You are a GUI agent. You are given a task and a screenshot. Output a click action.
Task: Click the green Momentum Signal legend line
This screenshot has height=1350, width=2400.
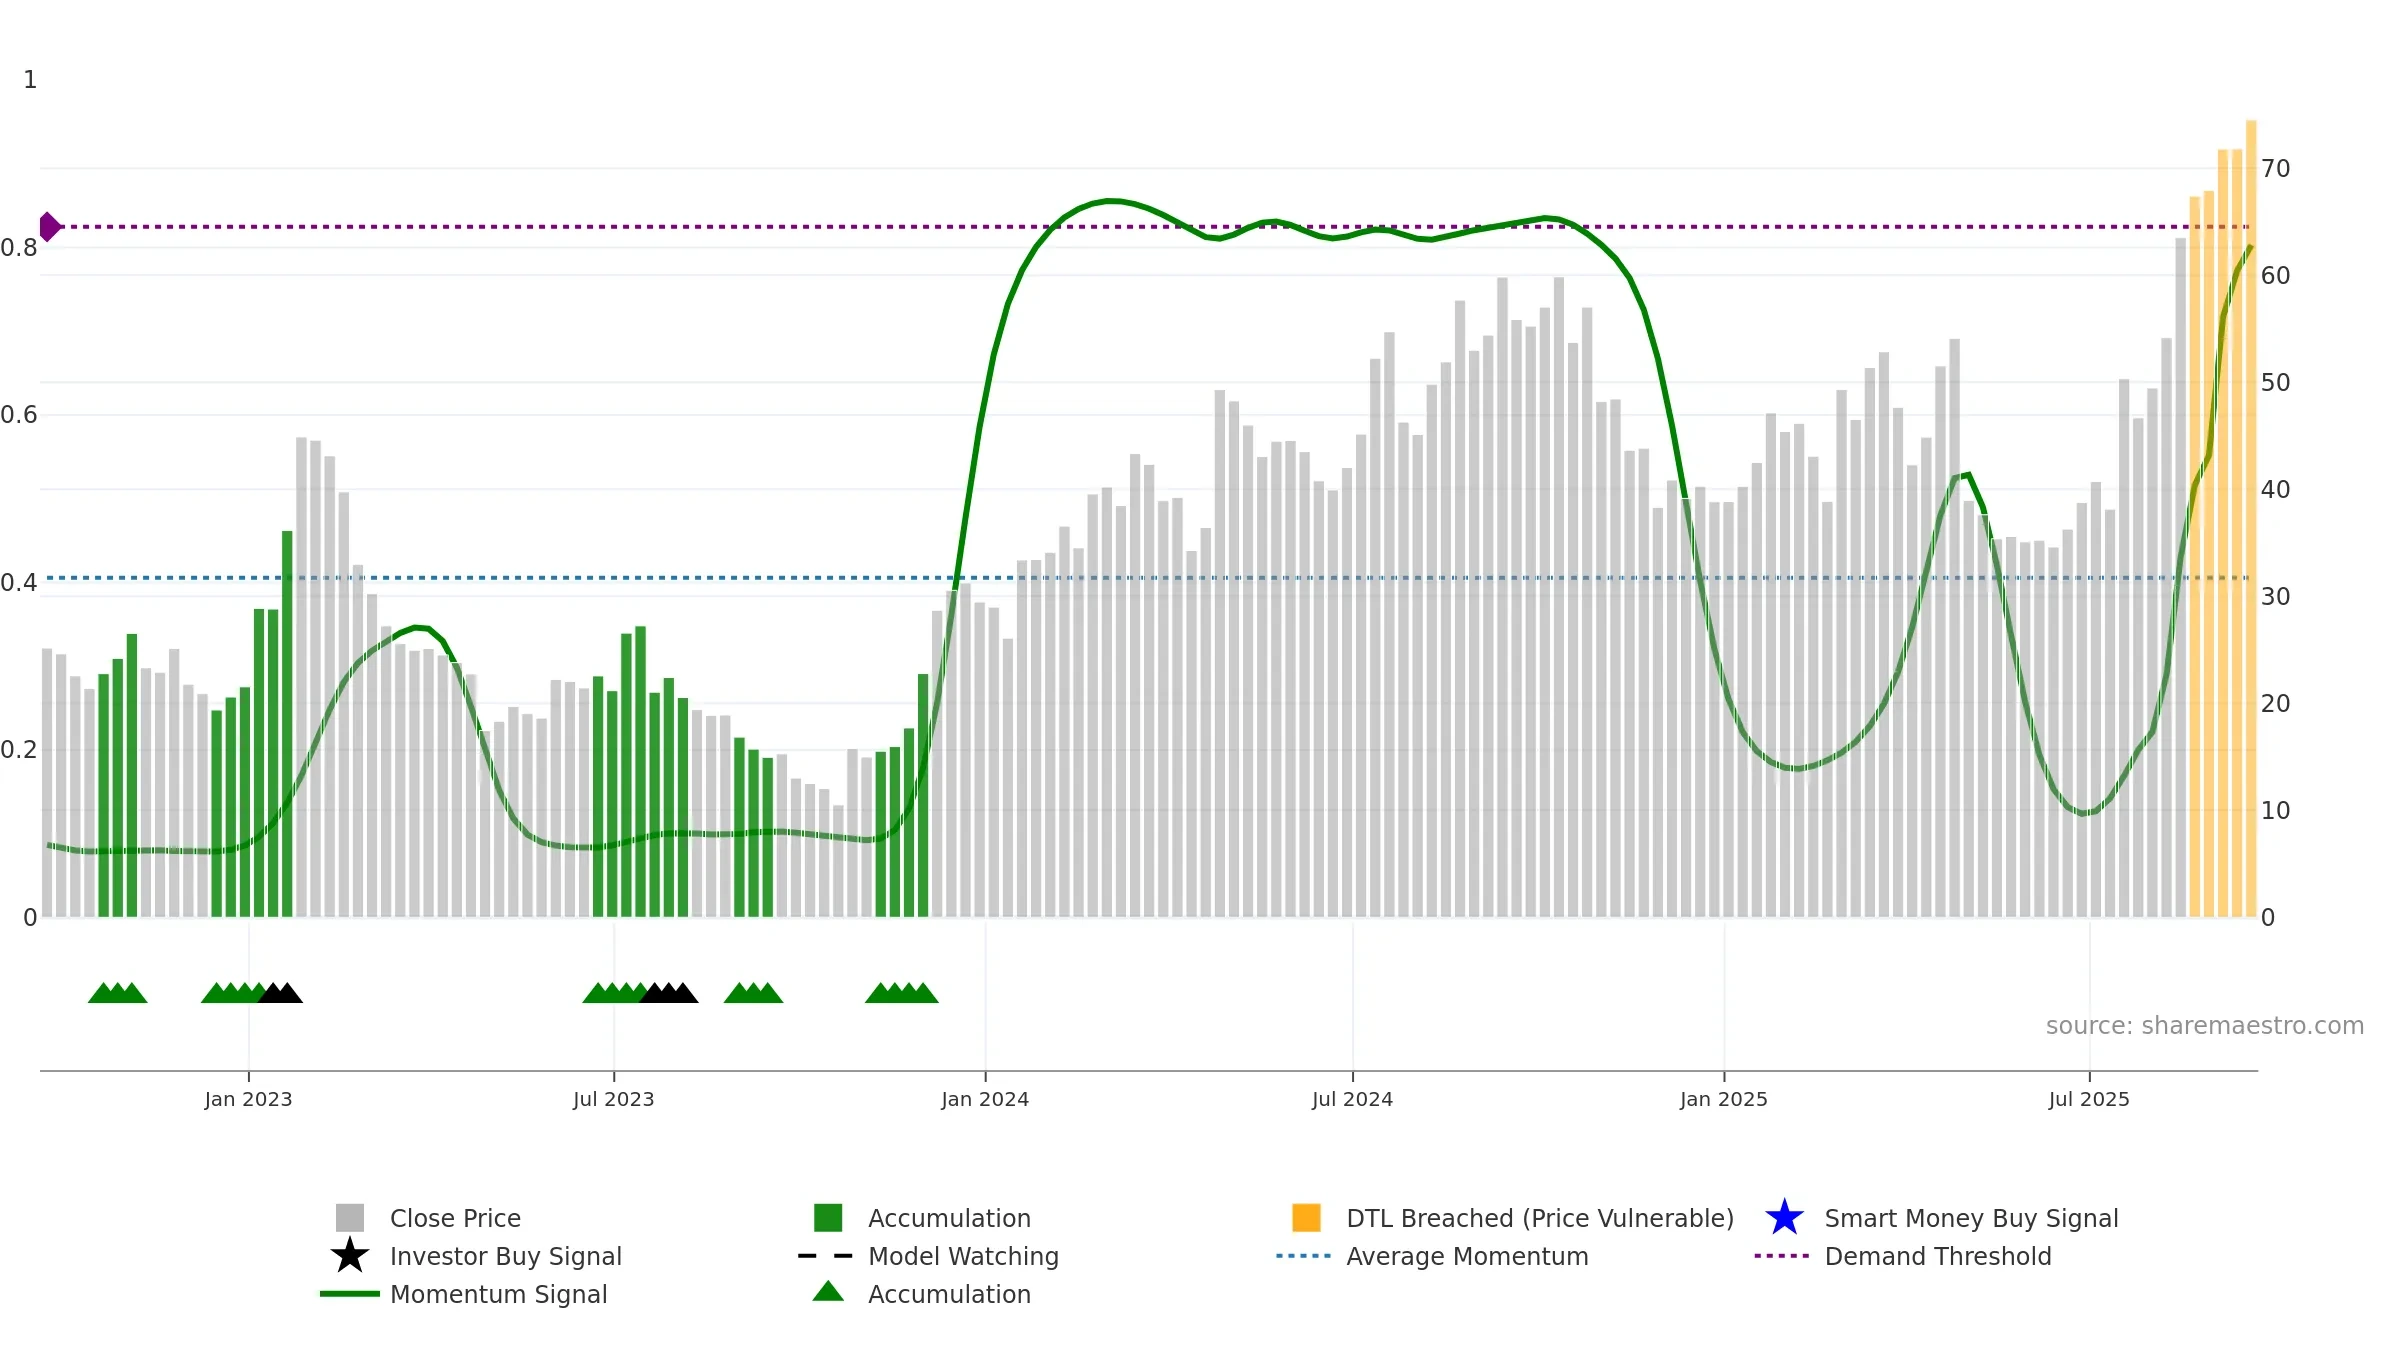tap(350, 1294)
